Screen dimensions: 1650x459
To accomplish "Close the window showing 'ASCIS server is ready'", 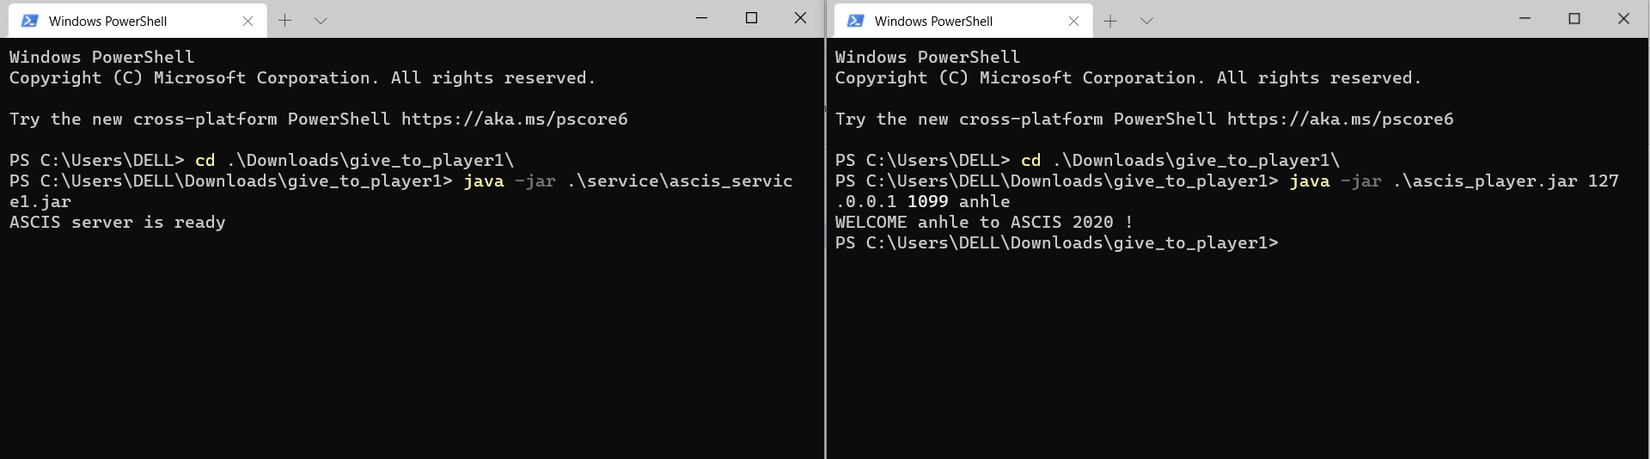I will tap(800, 18).
